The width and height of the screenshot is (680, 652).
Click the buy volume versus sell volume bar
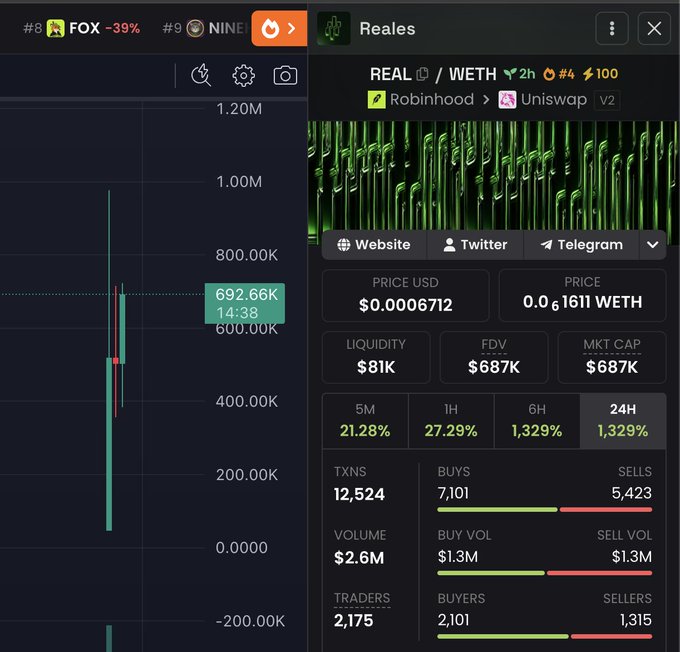pos(545,573)
